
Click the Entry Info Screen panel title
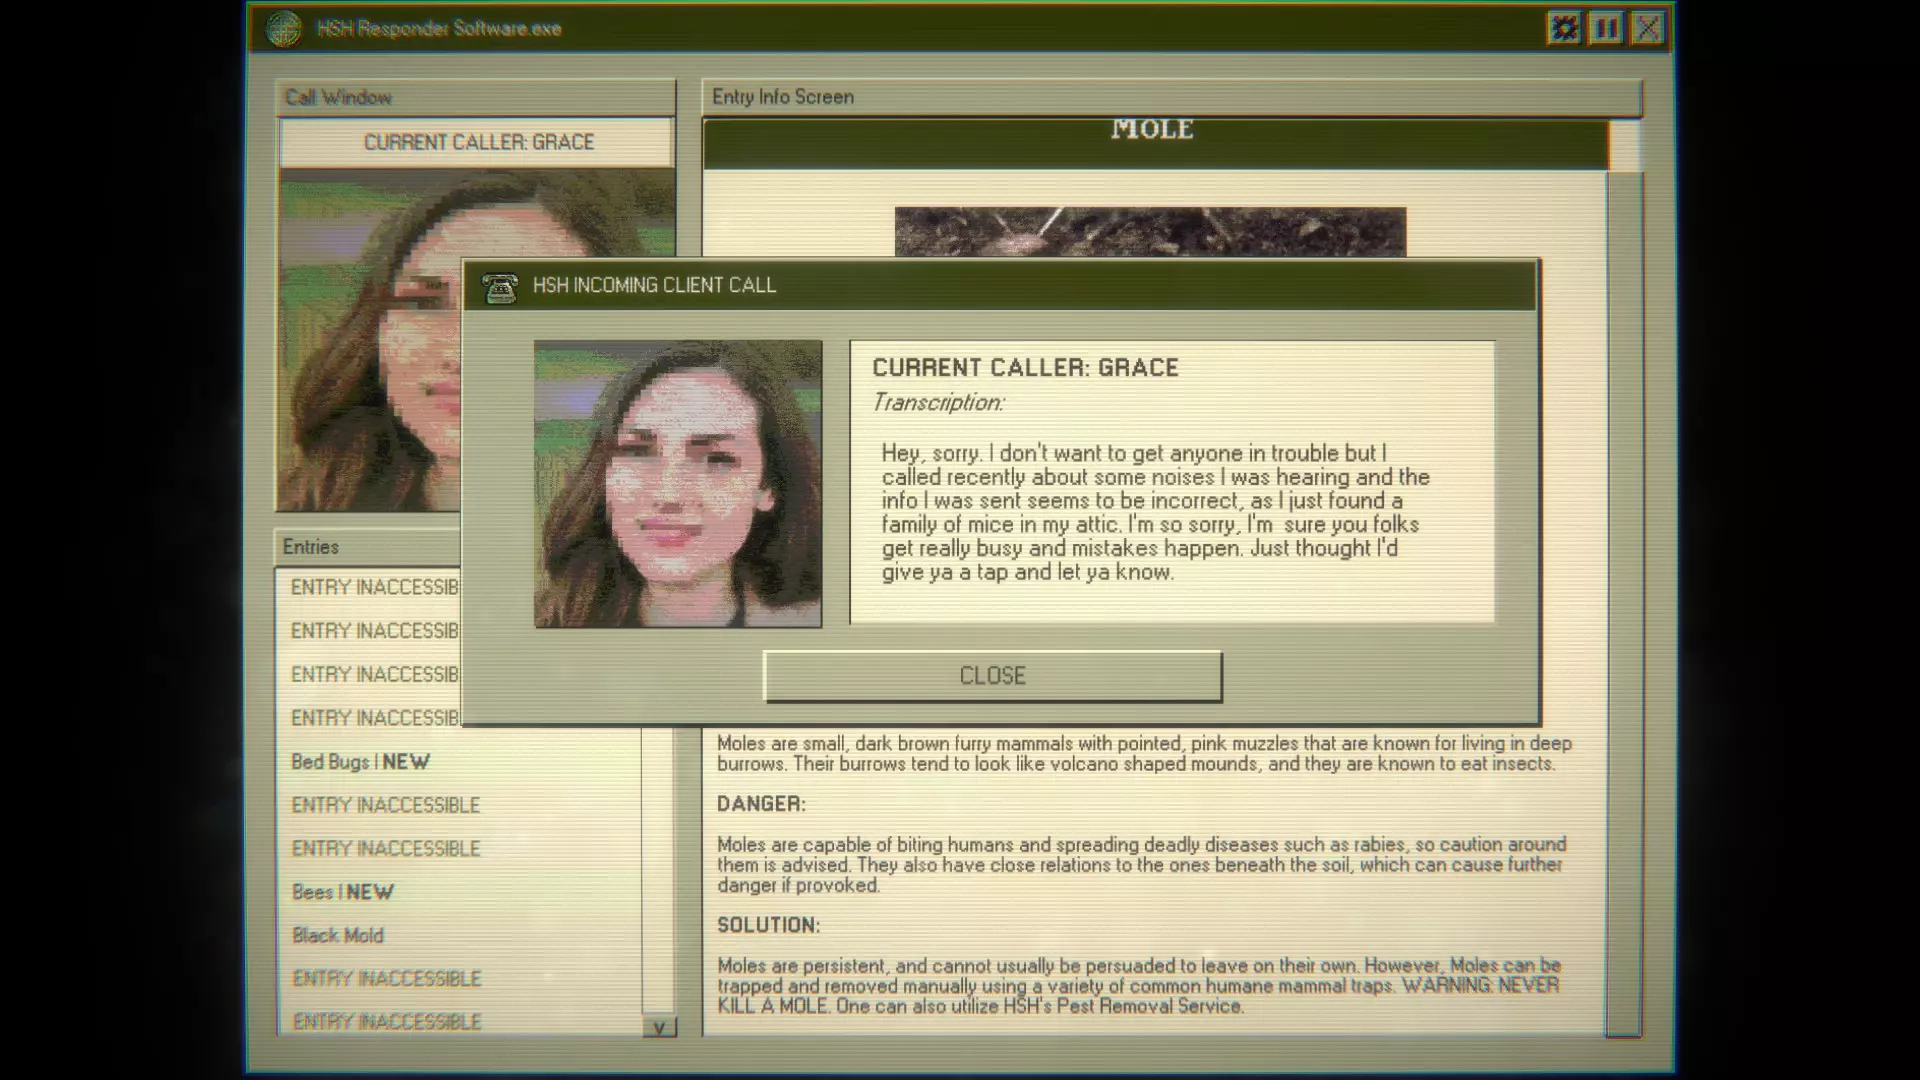pos(782,97)
